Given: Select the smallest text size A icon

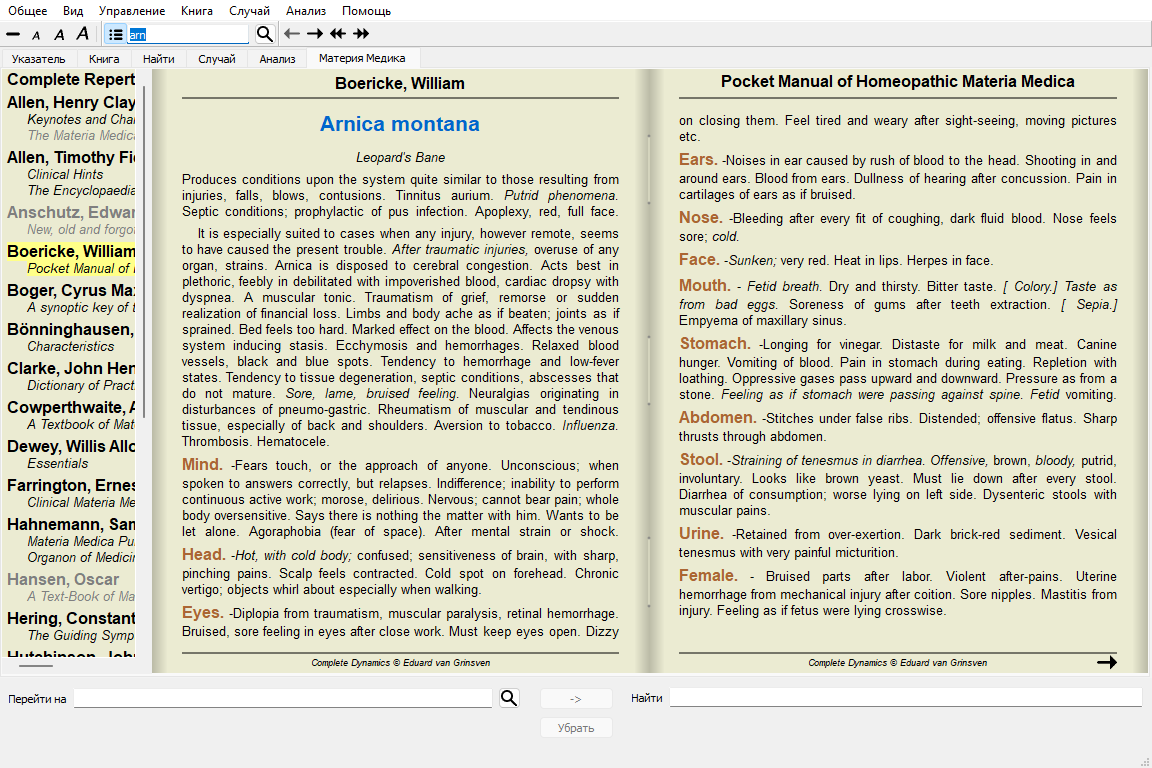Looking at the screenshot, I should click(x=36, y=35).
